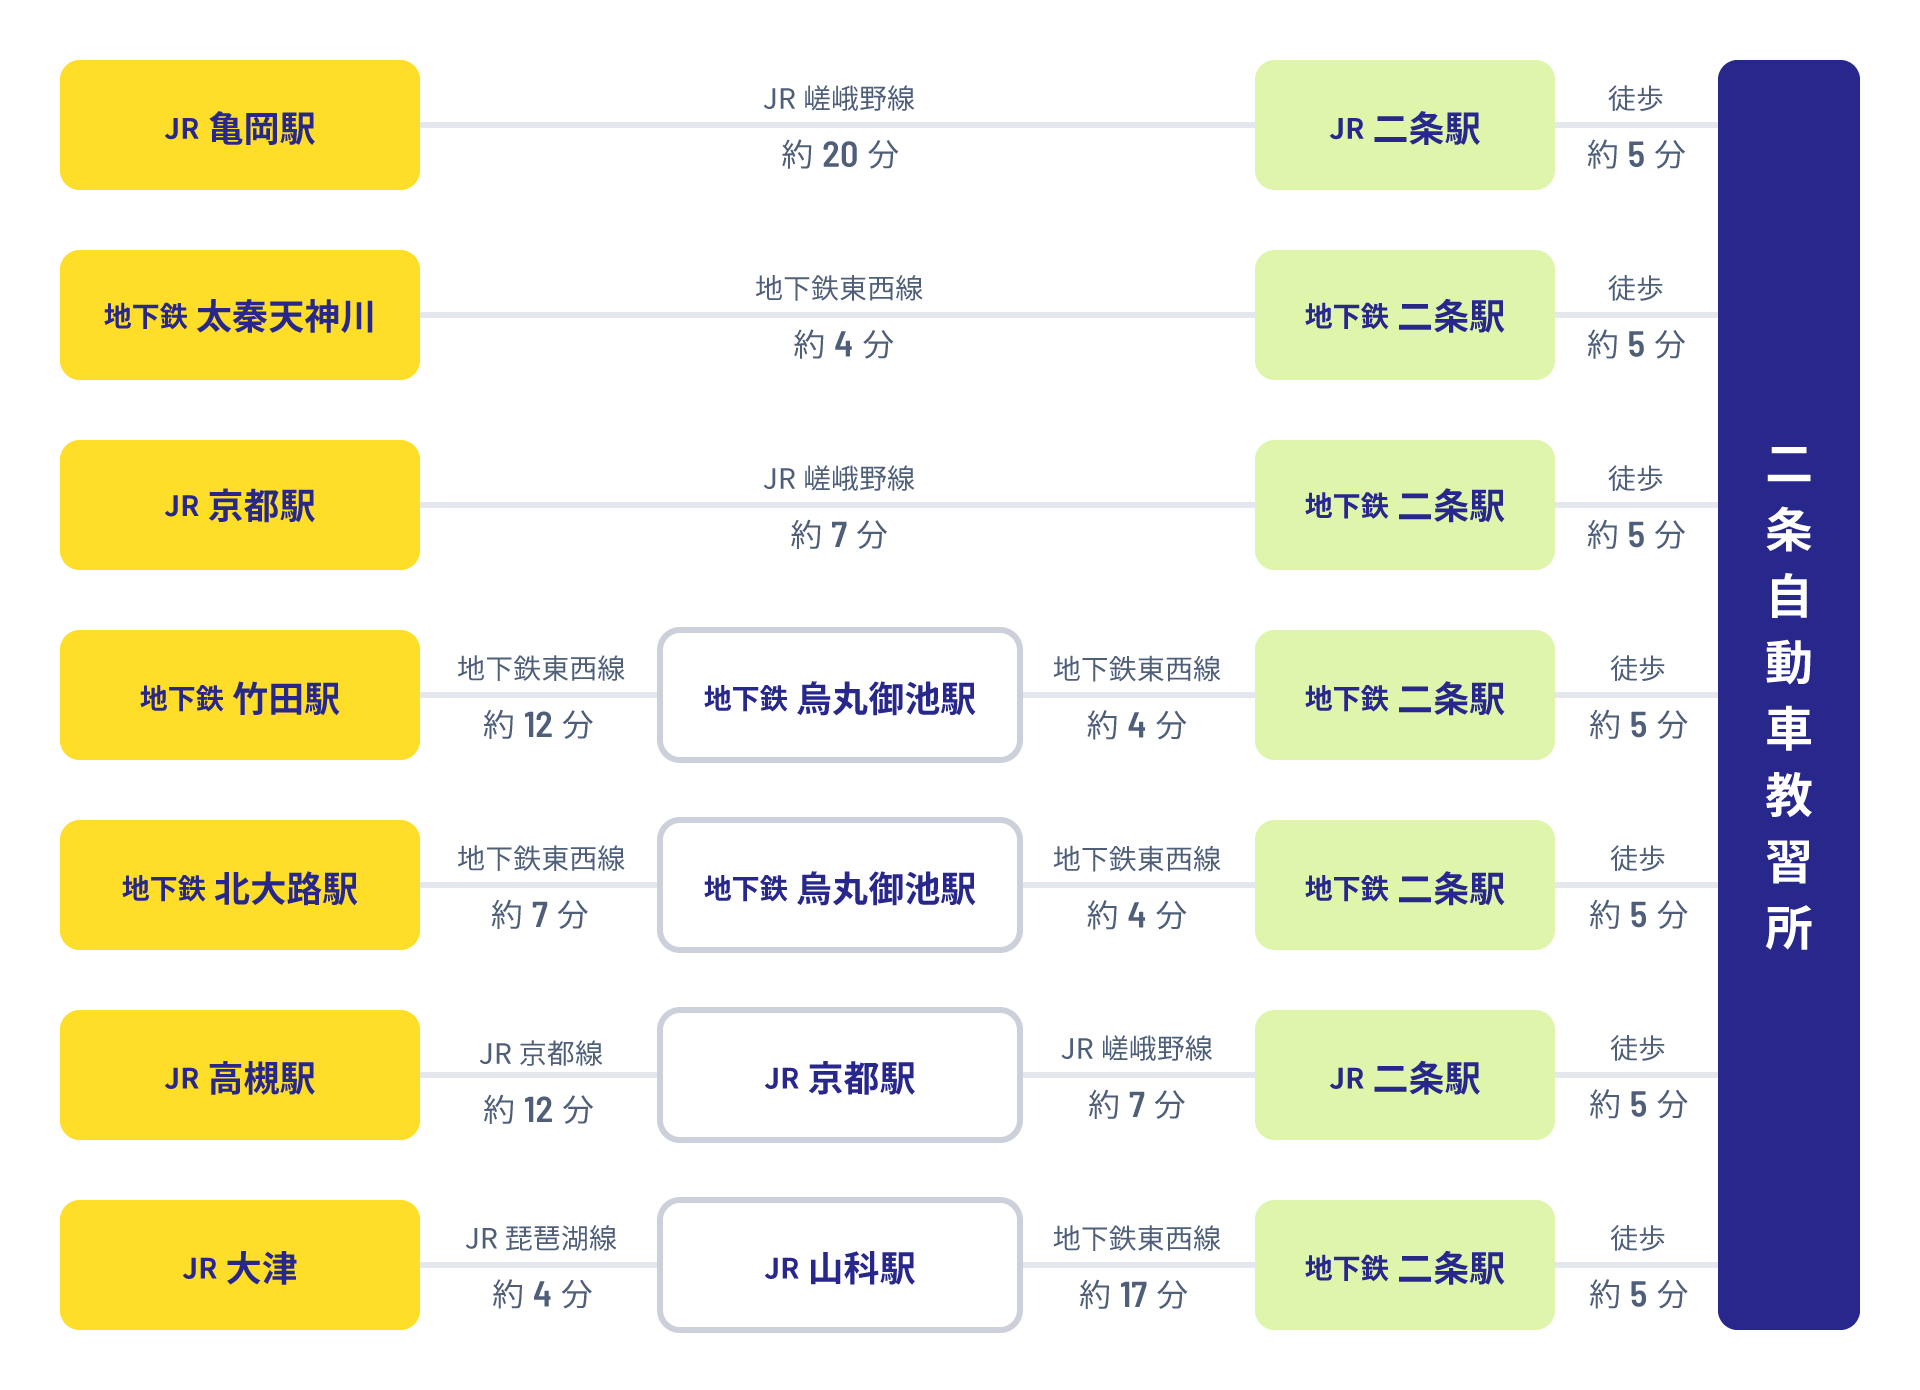Click the 約 17 分 duration text
Screen dimensions: 1920x1390
click(1134, 1295)
